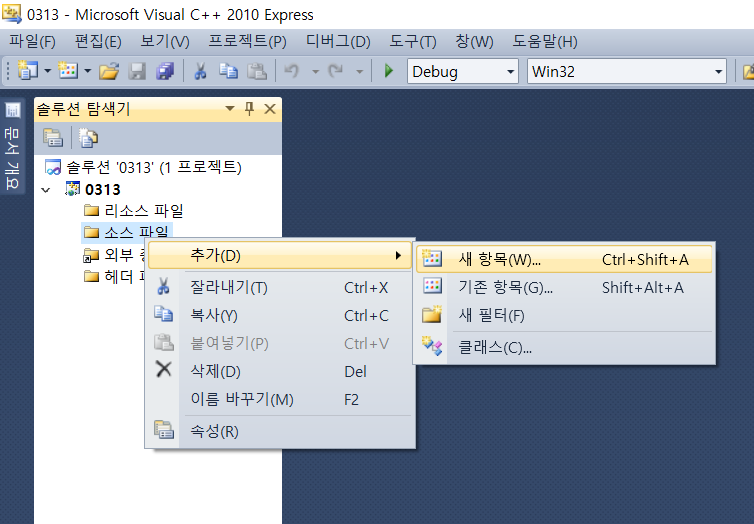This screenshot has width=754, height=524.
Task: Select 새 항목(W)... in submenu
Action: (x=564, y=260)
